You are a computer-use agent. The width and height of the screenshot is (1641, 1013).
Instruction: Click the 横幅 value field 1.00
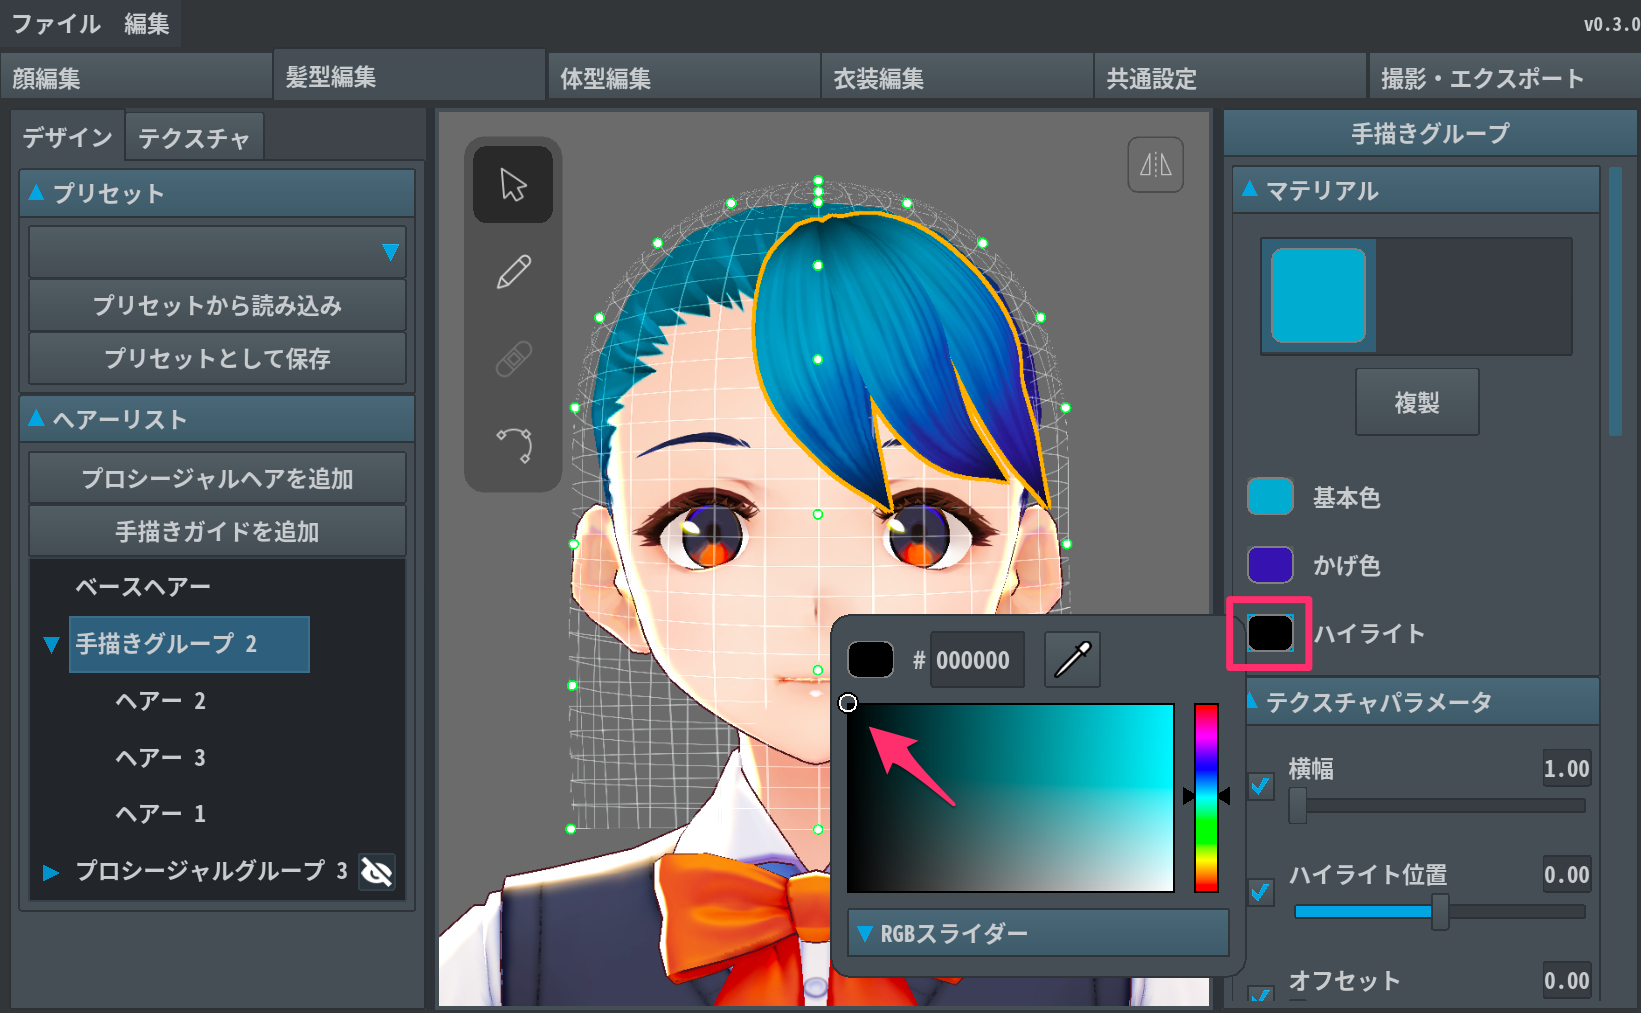tap(1566, 769)
